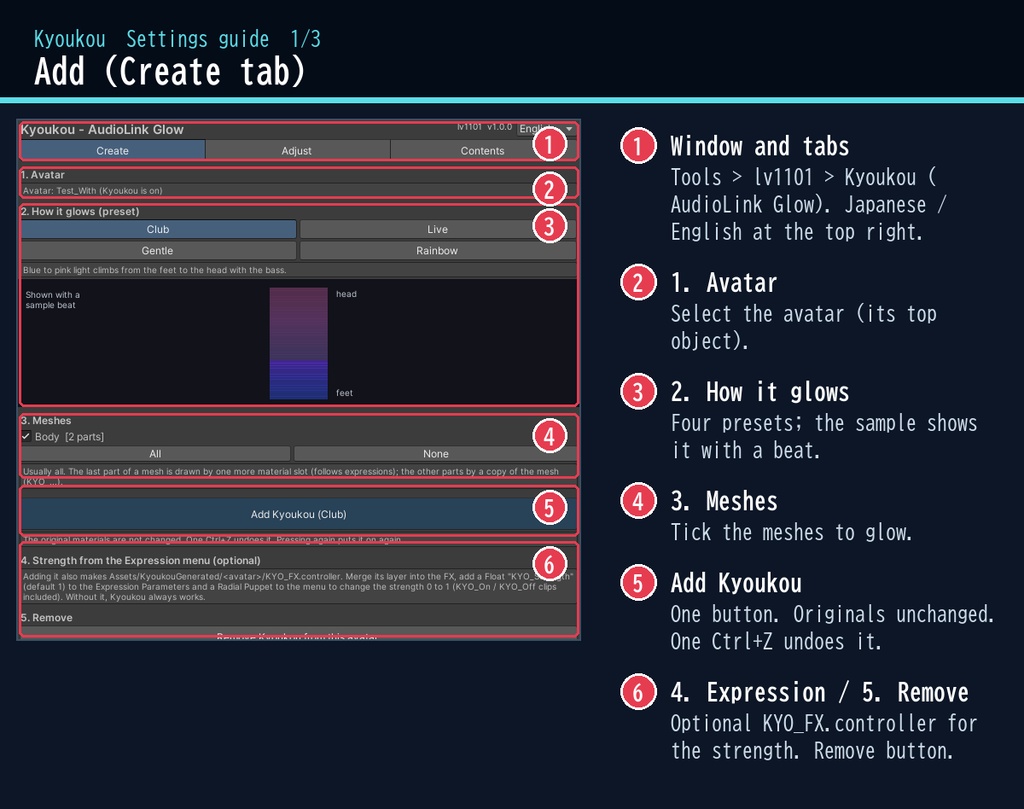Viewport: 1024px width, 809px height.
Task: Switch to the Create tab
Action: (113, 150)
